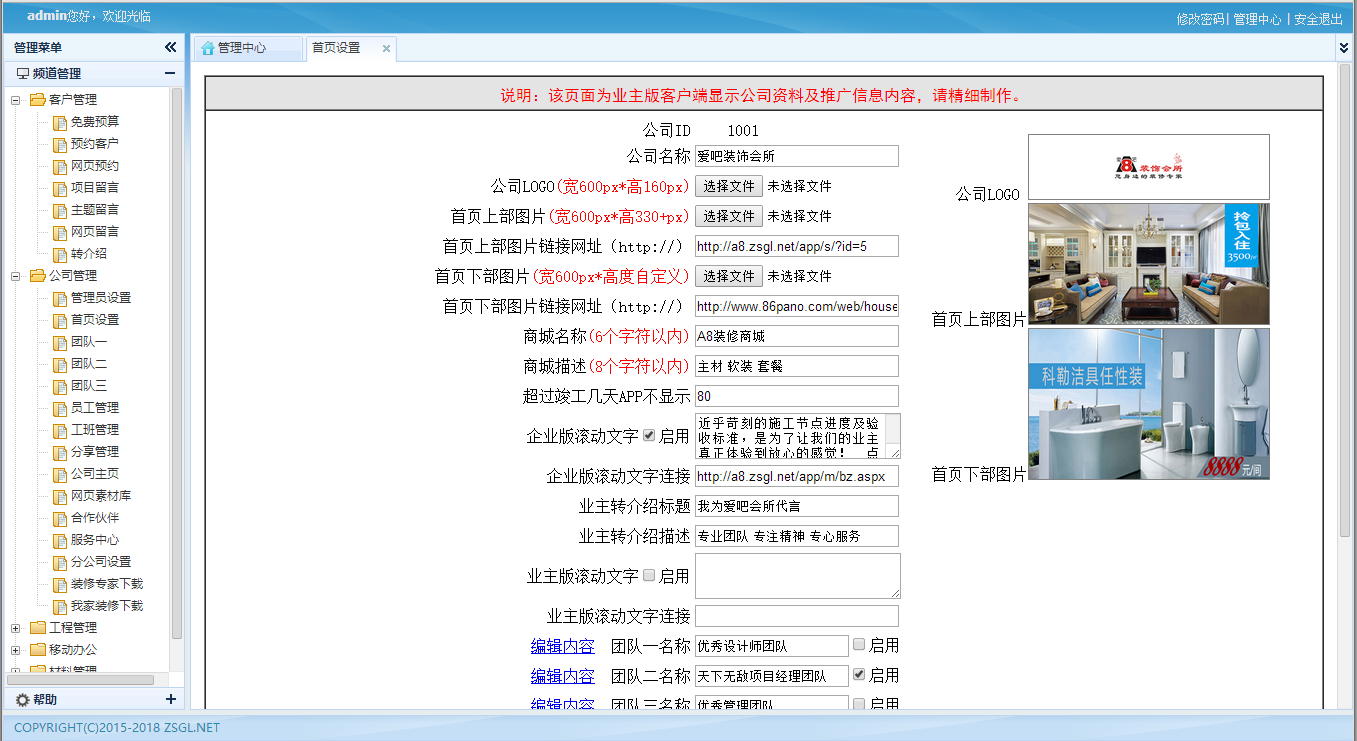Open 编辑内容 link for 团队一名称
1357x741 pixels.
(562, 646)
